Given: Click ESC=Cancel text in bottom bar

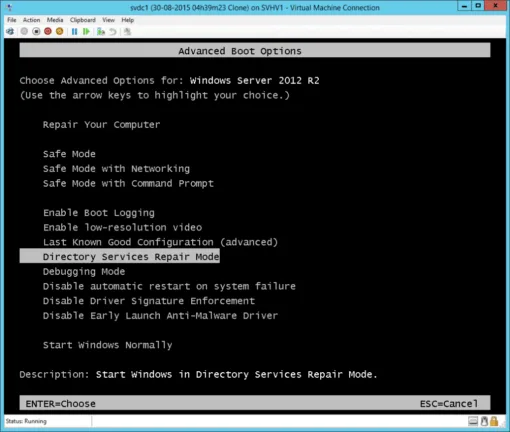Looking at the screenshot, I should [x=449, y=404].
